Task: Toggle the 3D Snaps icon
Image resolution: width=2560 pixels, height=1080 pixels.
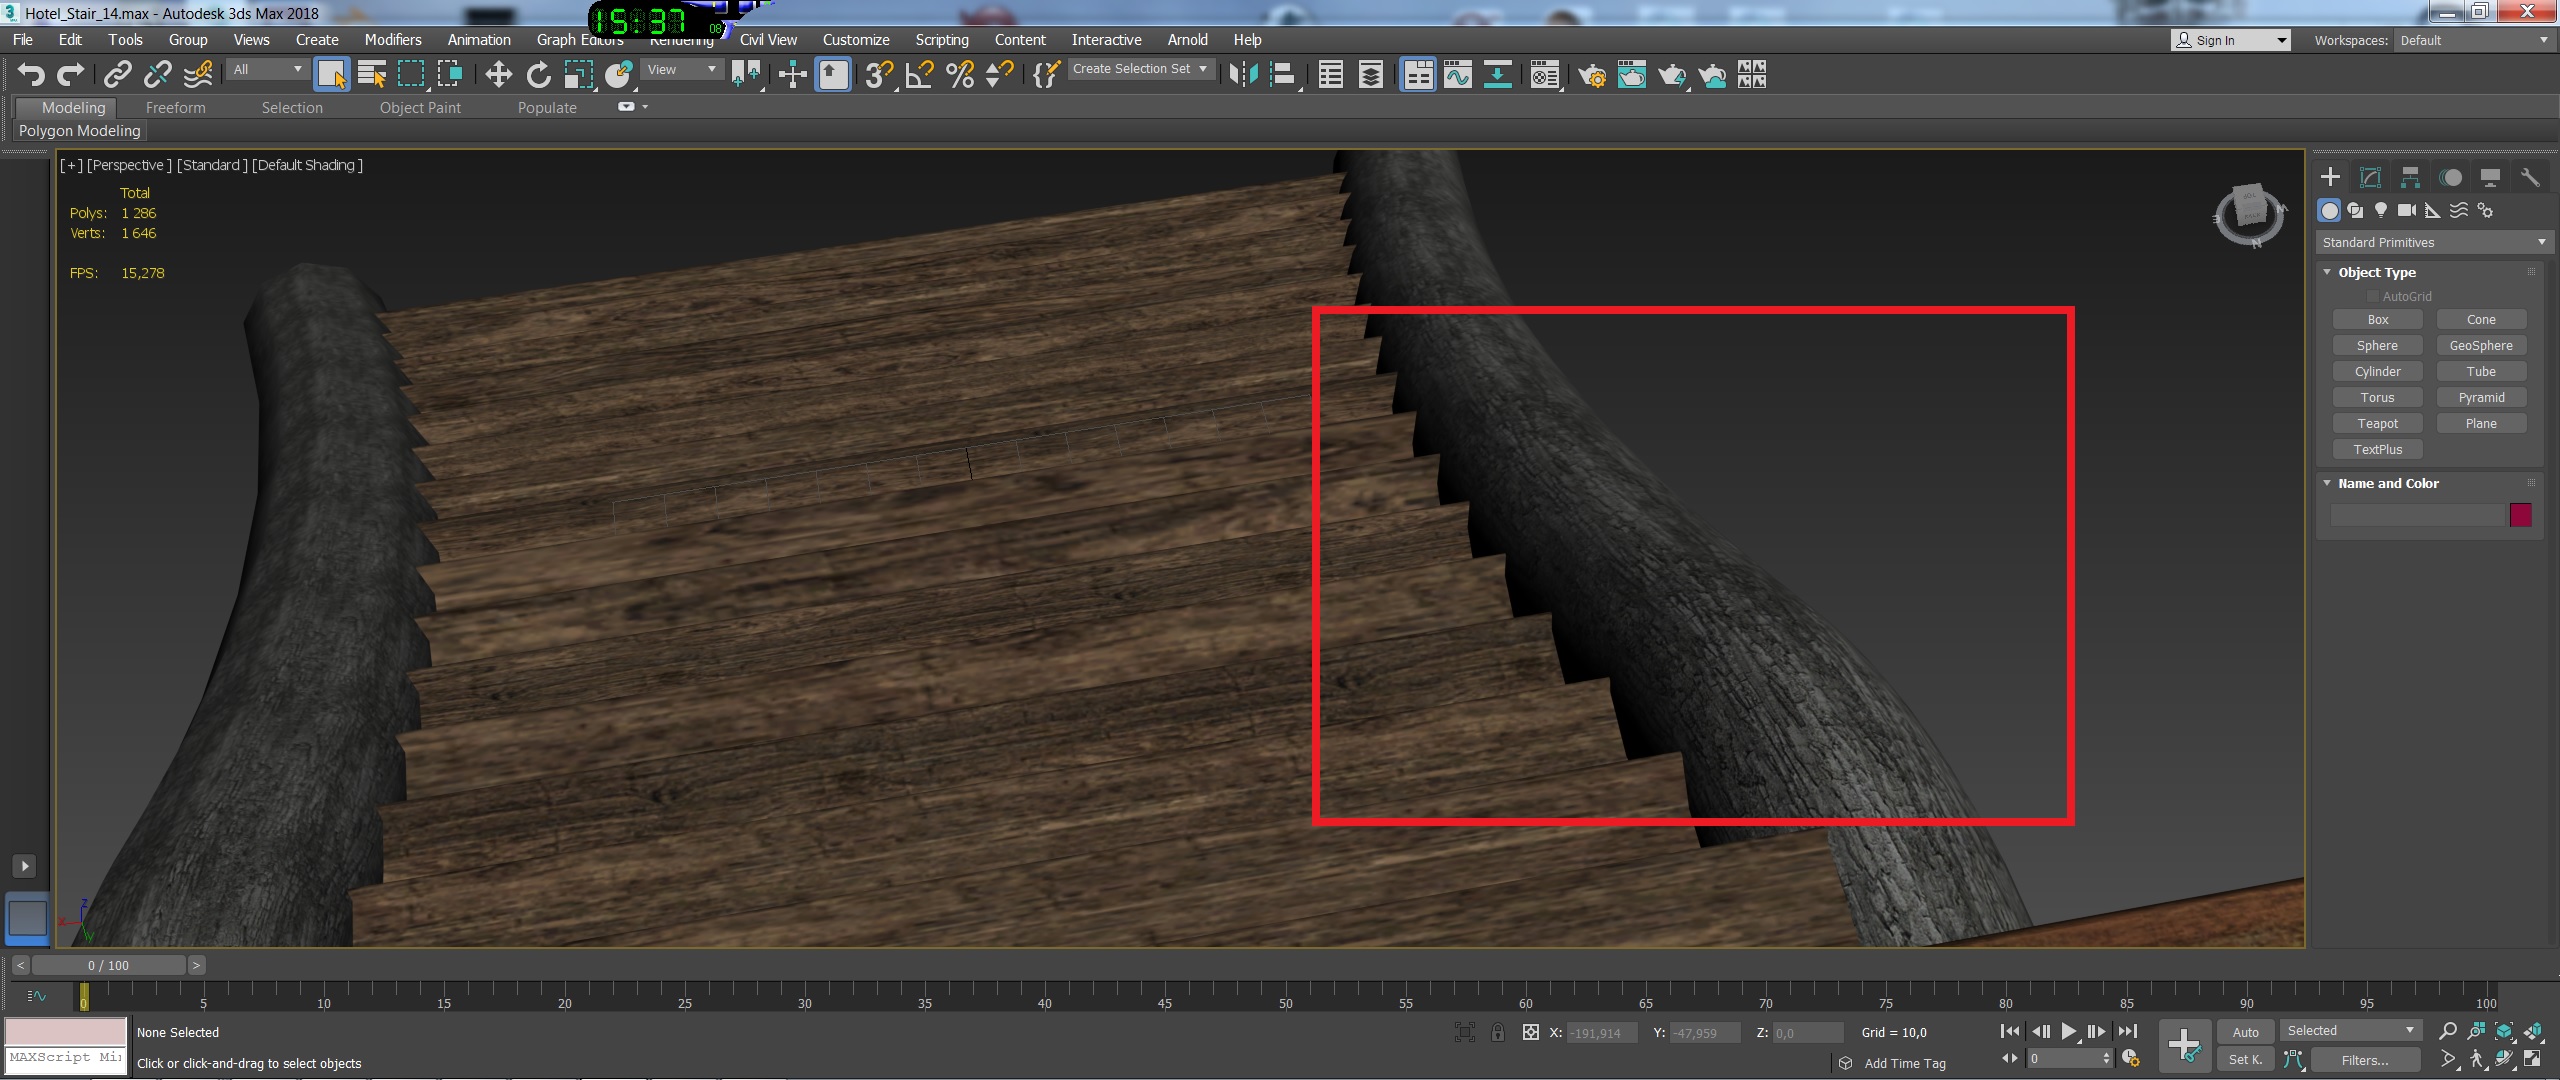Action: (x=878, y=75)
